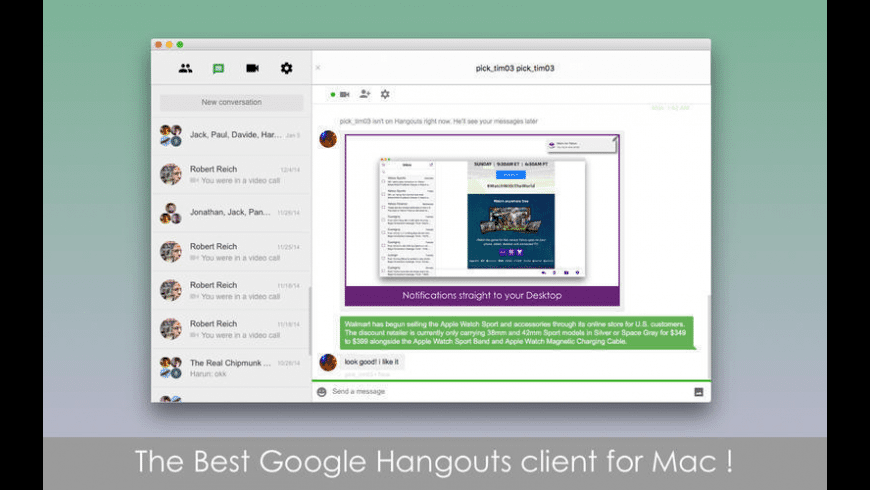Attach a photo using image icon

point(699,392)
